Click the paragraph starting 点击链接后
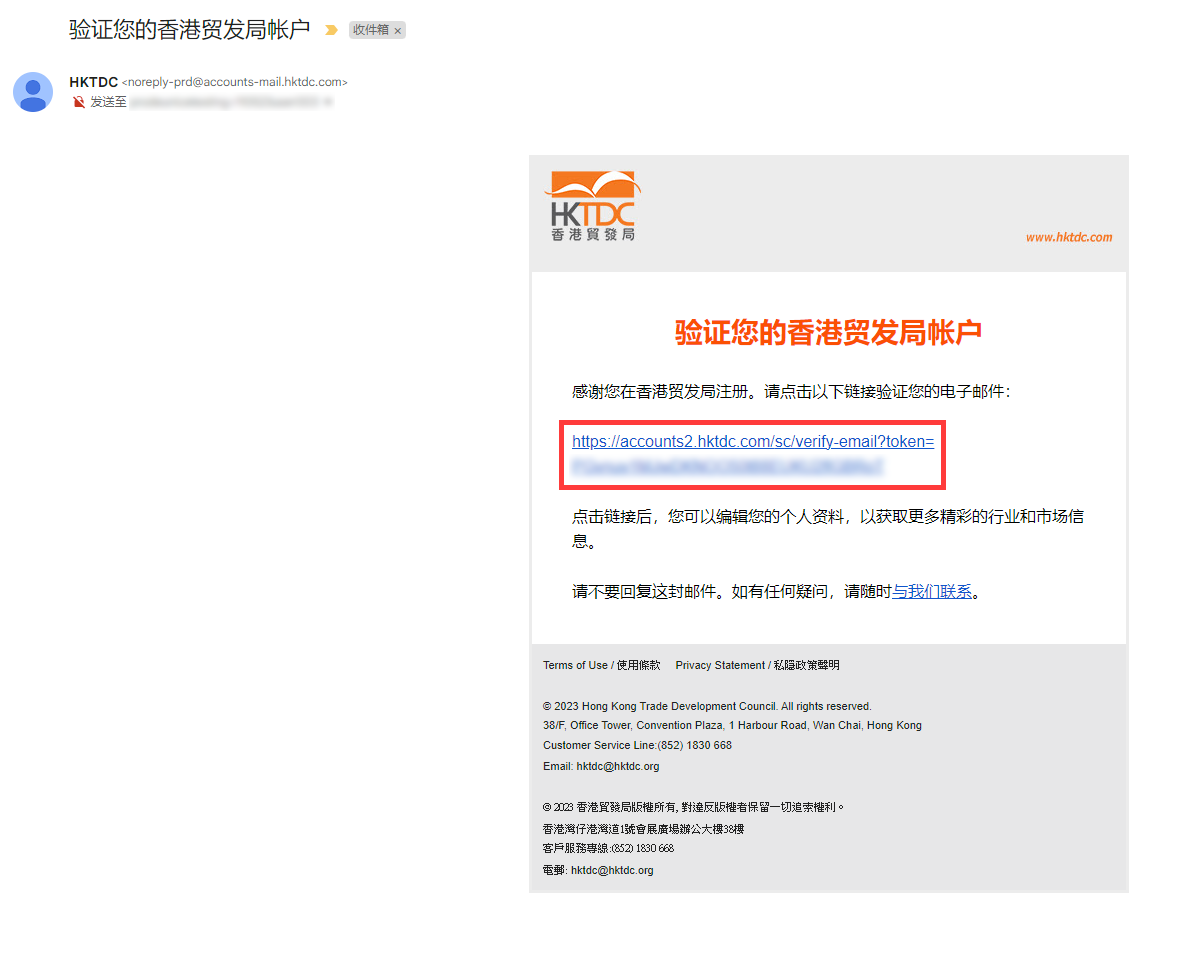1203x957 pixels. click(x=829, y=529)
